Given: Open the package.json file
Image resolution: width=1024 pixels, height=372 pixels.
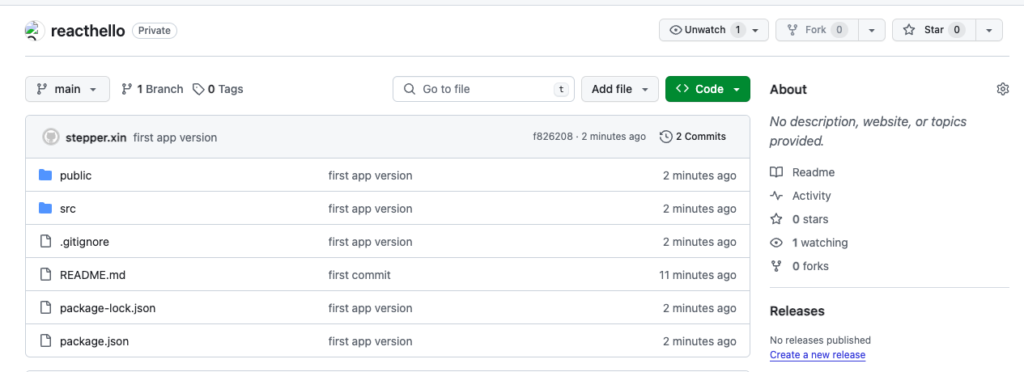Looking at the screenshot, I should pos(94,341).
